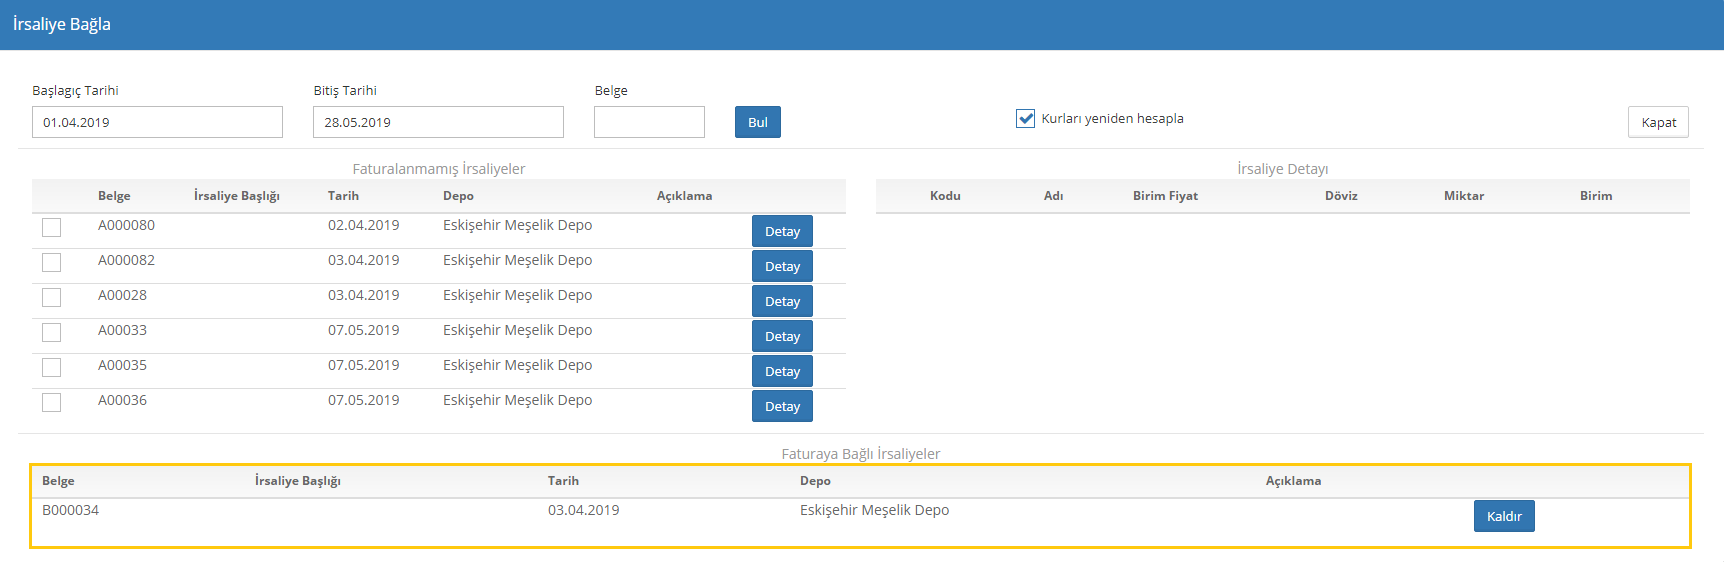The image size is (1724, 562).
Task: Select the A00035 row checkbox
Action: [x=52, y=367]
